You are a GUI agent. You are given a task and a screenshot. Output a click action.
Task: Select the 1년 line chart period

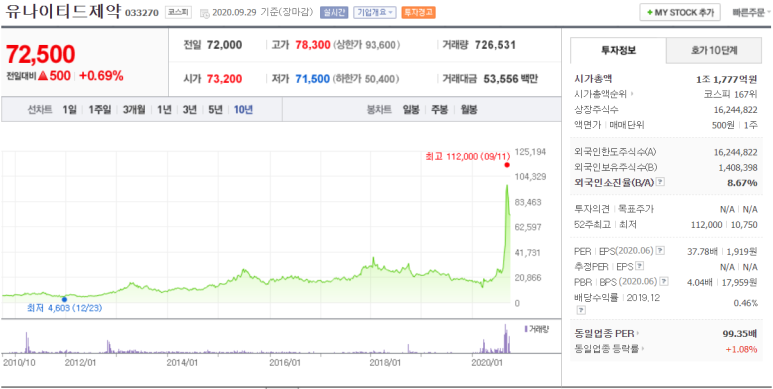(164, 109)
